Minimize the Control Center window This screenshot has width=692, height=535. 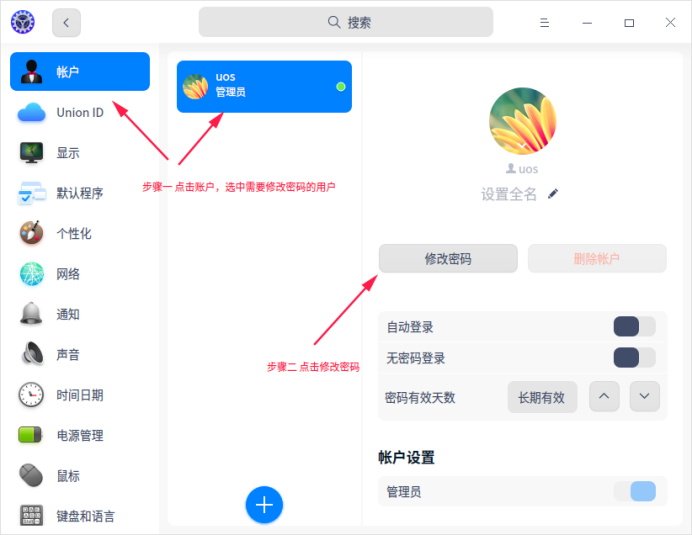tap(587, 23)
